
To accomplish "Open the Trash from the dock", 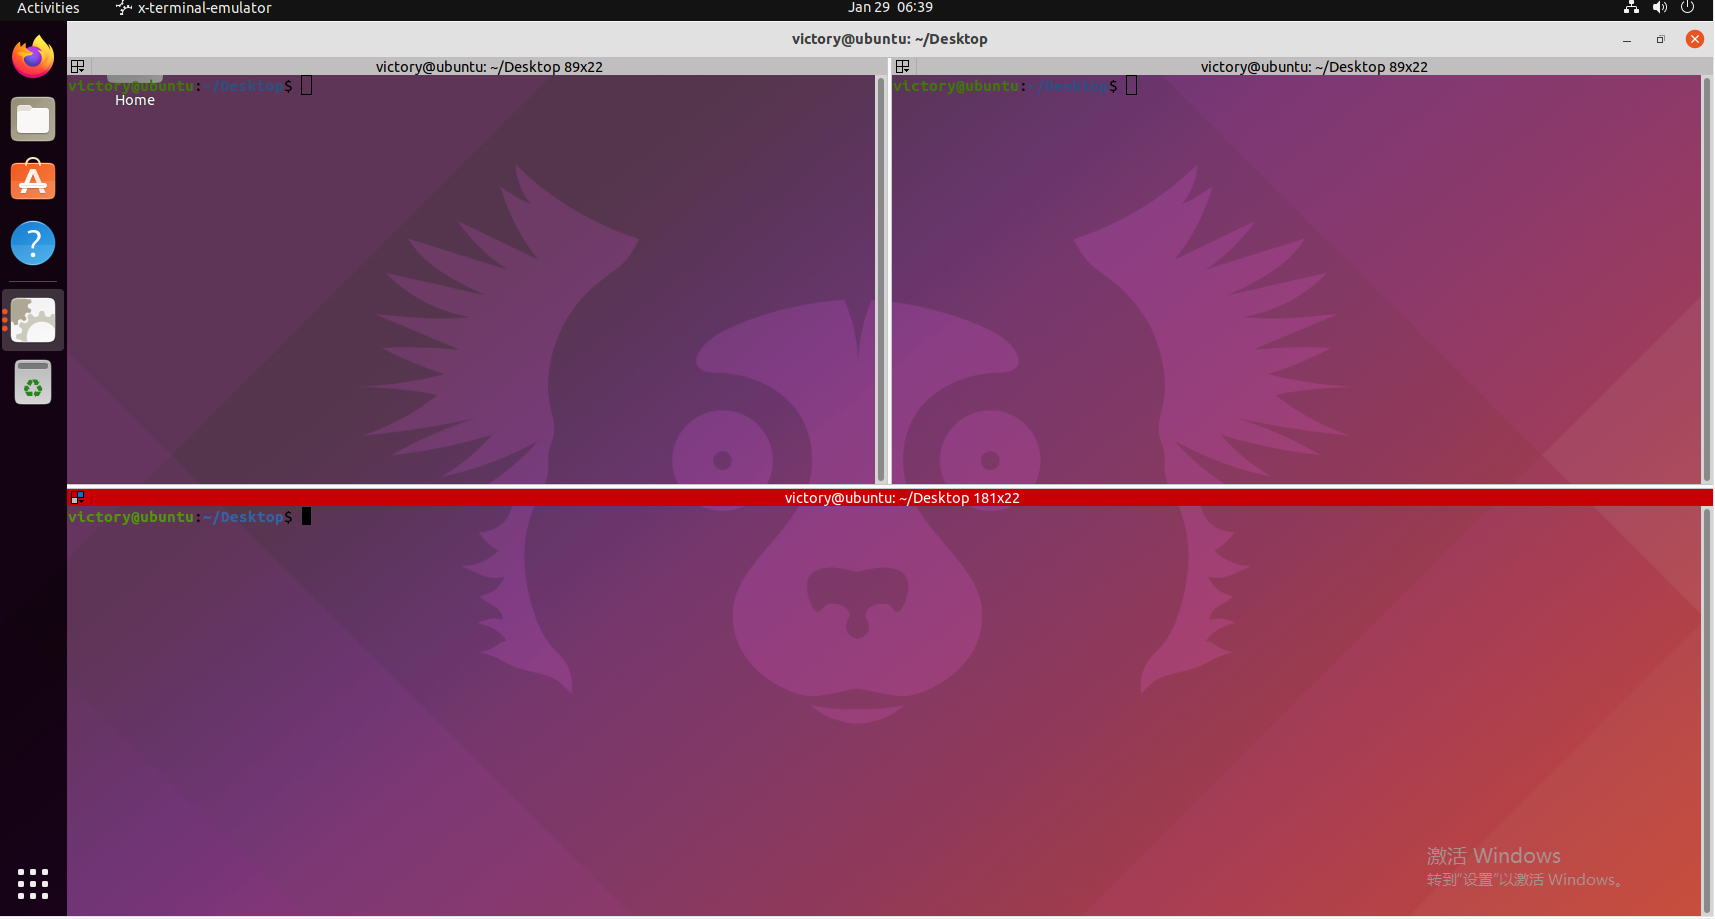I will 33,382.
